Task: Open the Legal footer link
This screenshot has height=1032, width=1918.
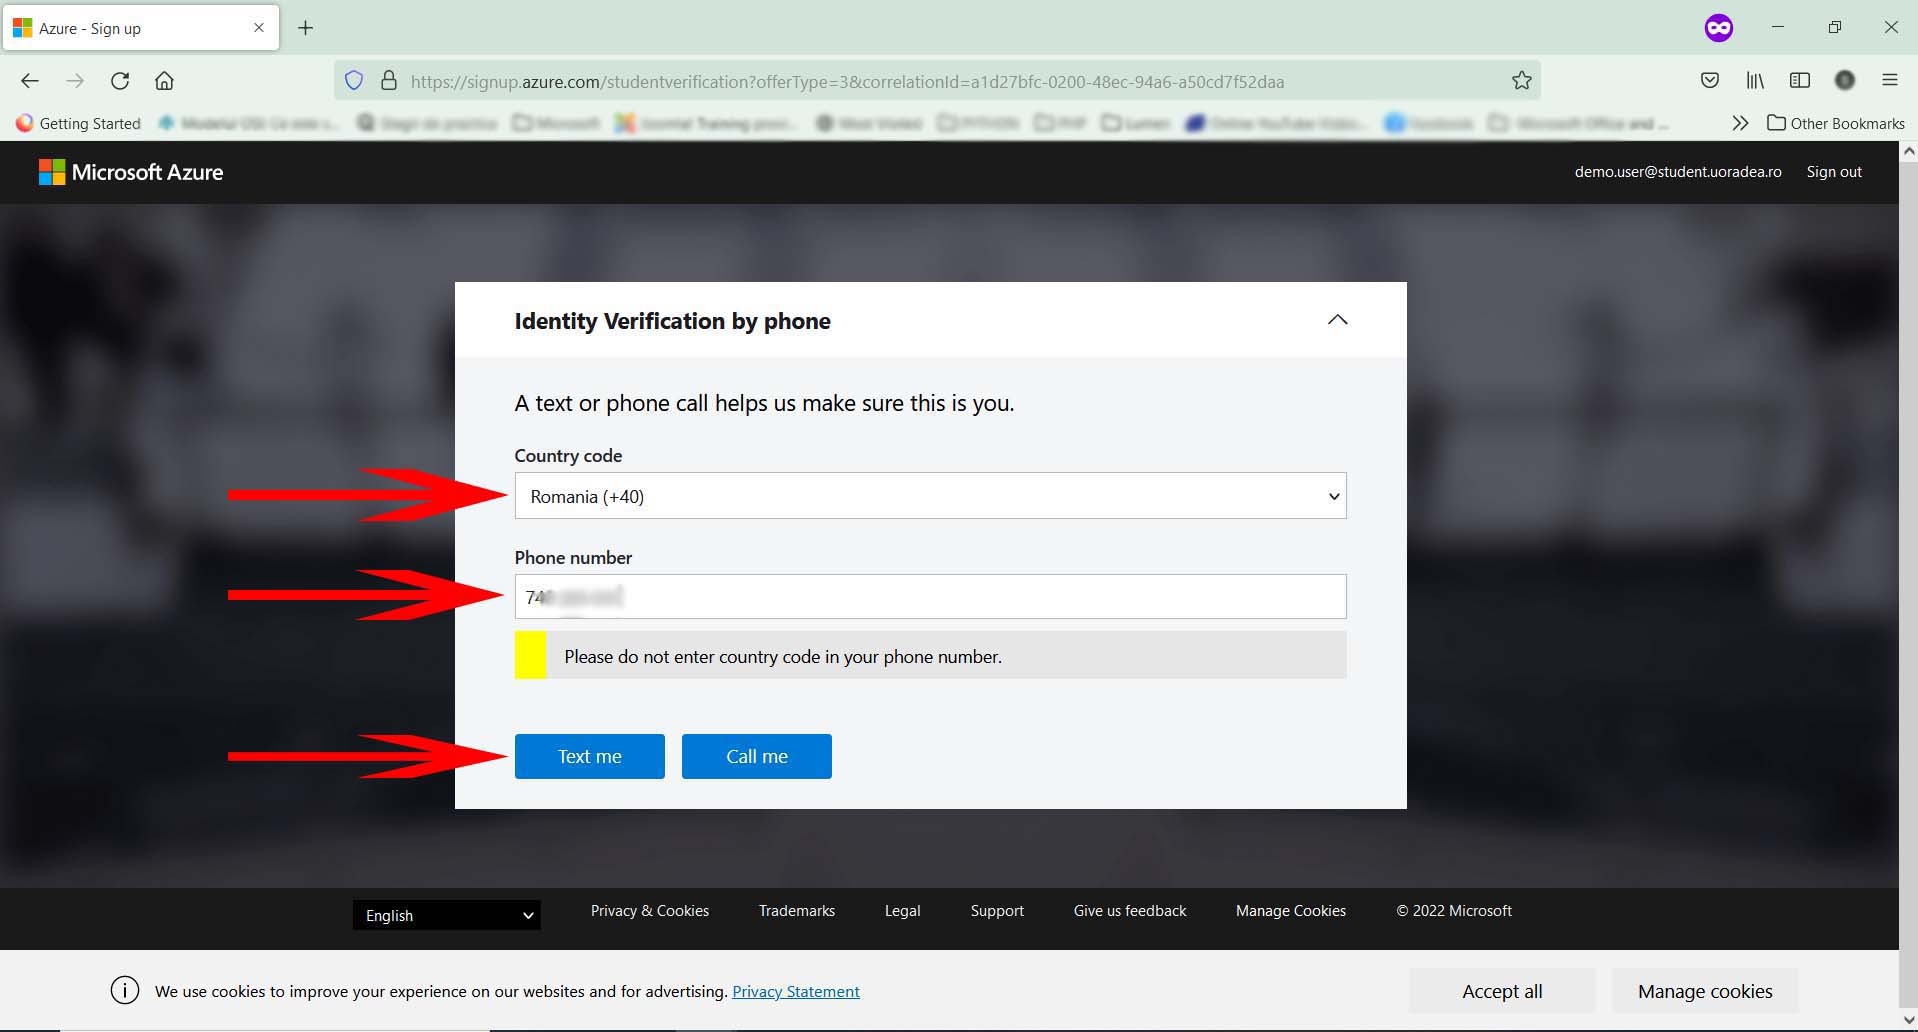Action: pyautogui.click(x=902, y=911)
